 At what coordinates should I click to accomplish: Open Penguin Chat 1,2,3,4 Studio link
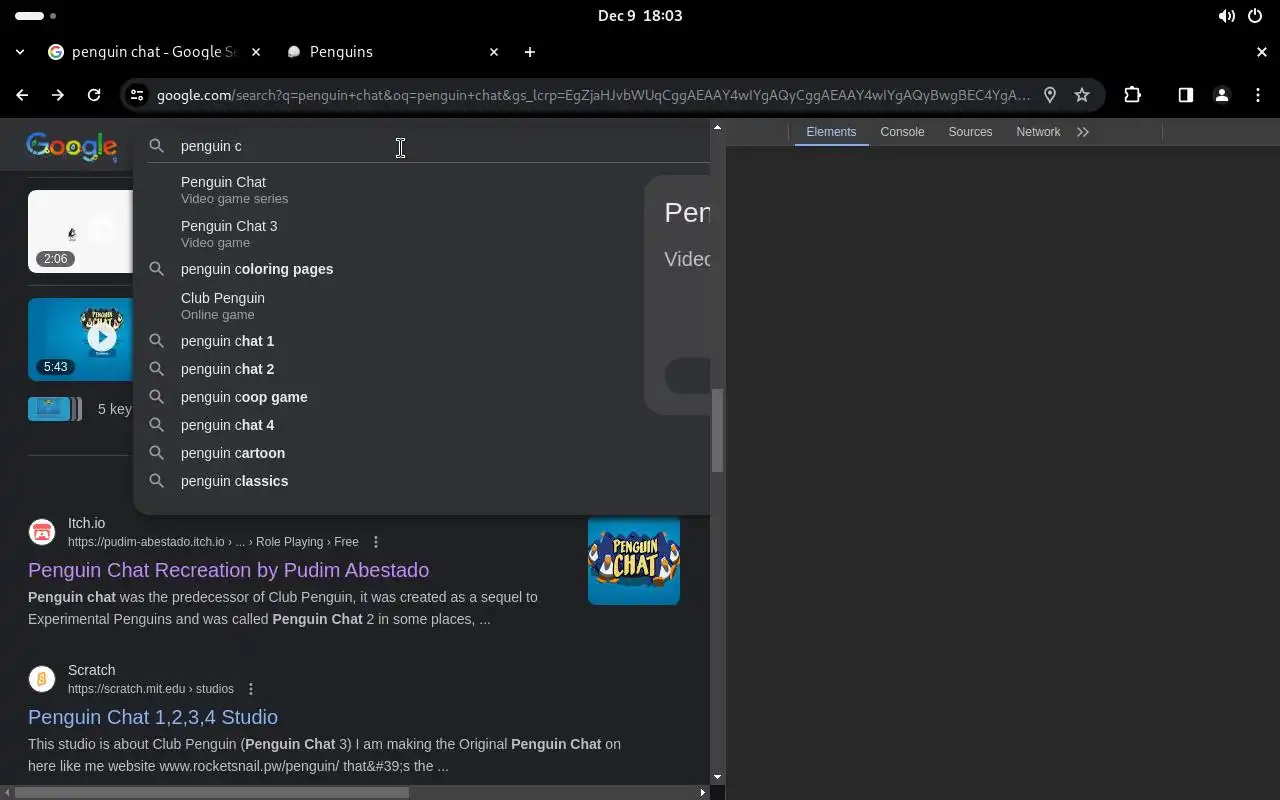(x=153, y=717)
